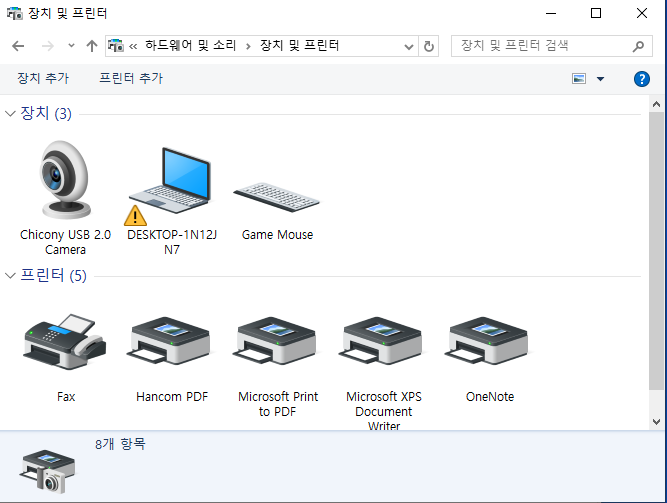The image size is (667, 503).
Task: Click the scrollbar down arrow
Action: 656,422
